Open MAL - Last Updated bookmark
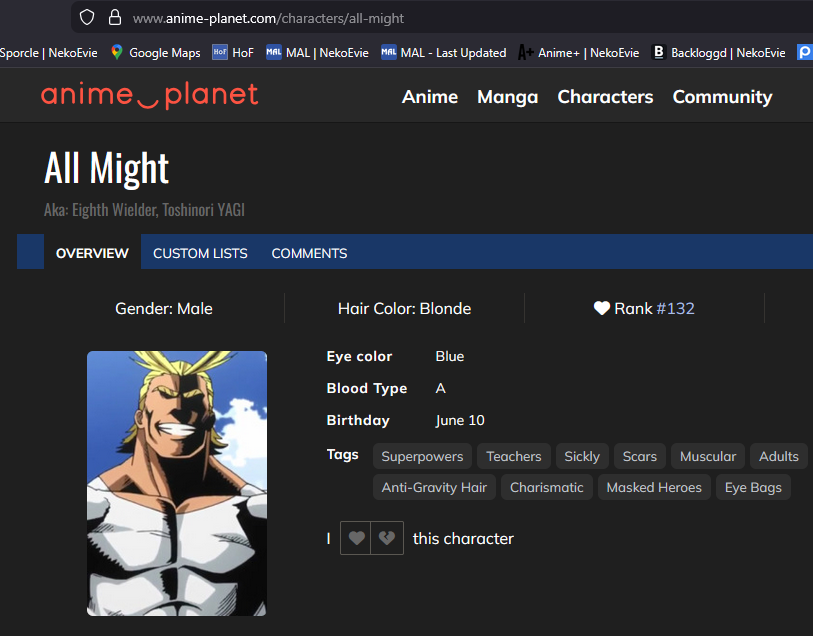This screenshot has height=636, width=813. [444, 52]
